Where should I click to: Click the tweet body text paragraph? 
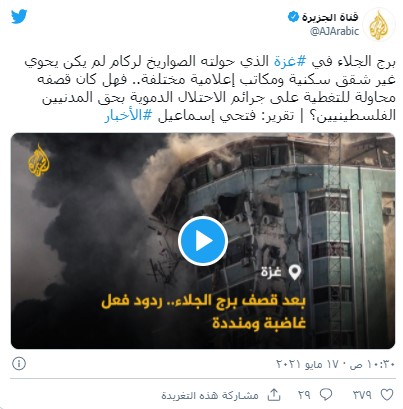coord(210,89)
